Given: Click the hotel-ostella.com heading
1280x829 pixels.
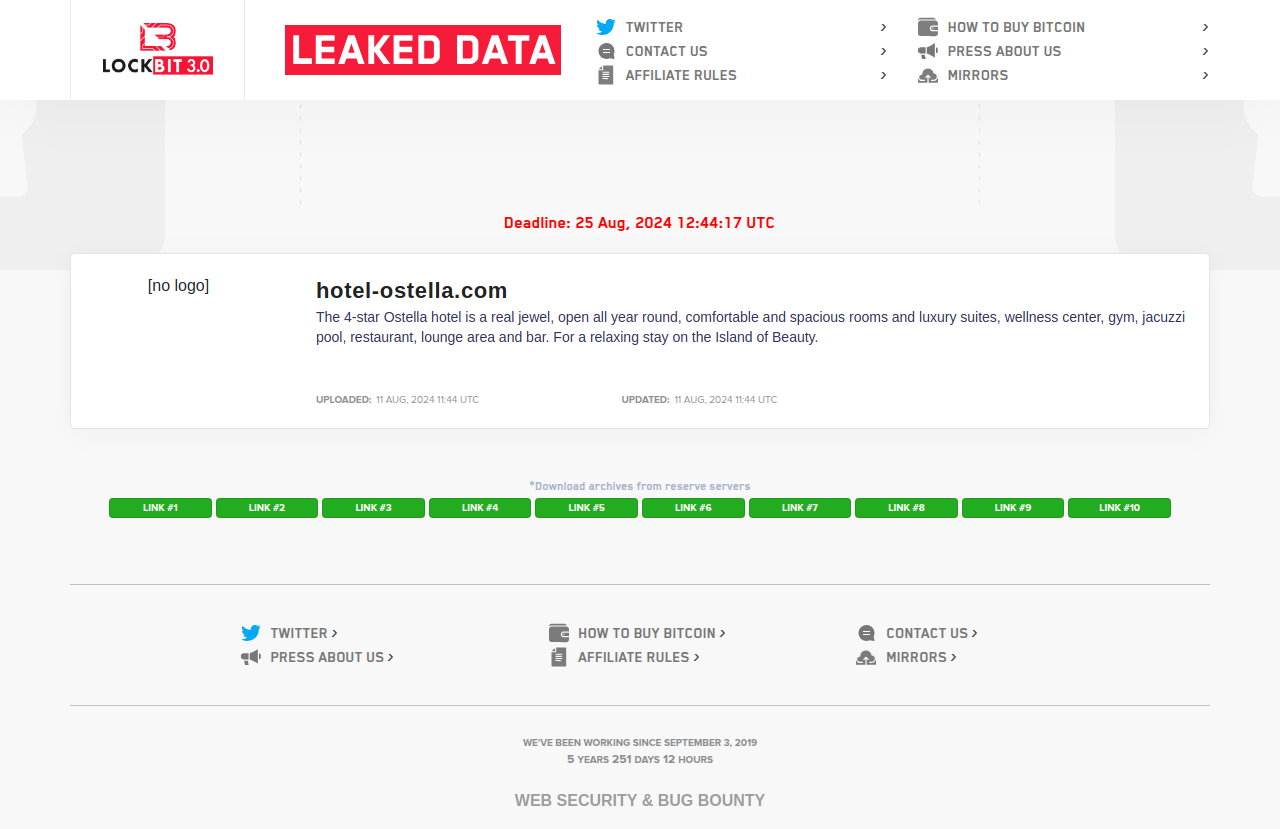Looking at the screenshot, I should point(412,290).
